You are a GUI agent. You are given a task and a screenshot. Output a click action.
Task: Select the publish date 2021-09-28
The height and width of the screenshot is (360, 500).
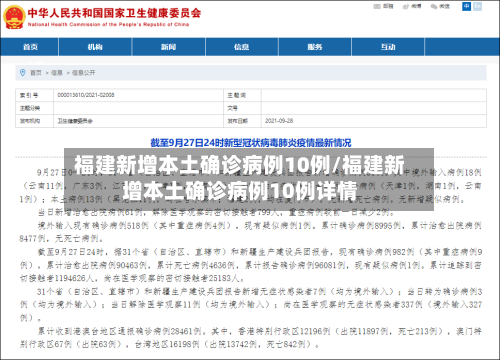[279, 121]
